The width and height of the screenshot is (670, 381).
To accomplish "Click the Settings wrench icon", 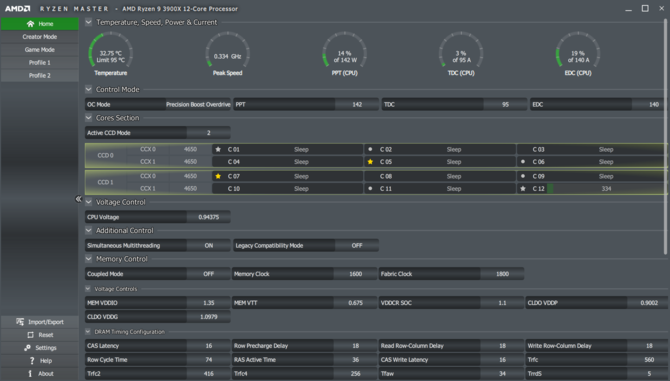I will point(27,348).
